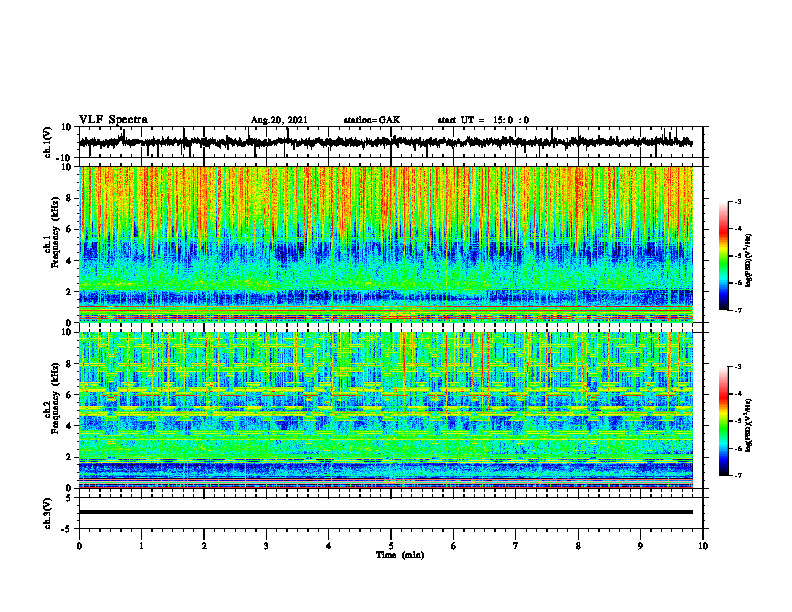Click the "-4" tick on ch.2 colorbar
This screenshot has height=612, width=792.
pos(737,394)
